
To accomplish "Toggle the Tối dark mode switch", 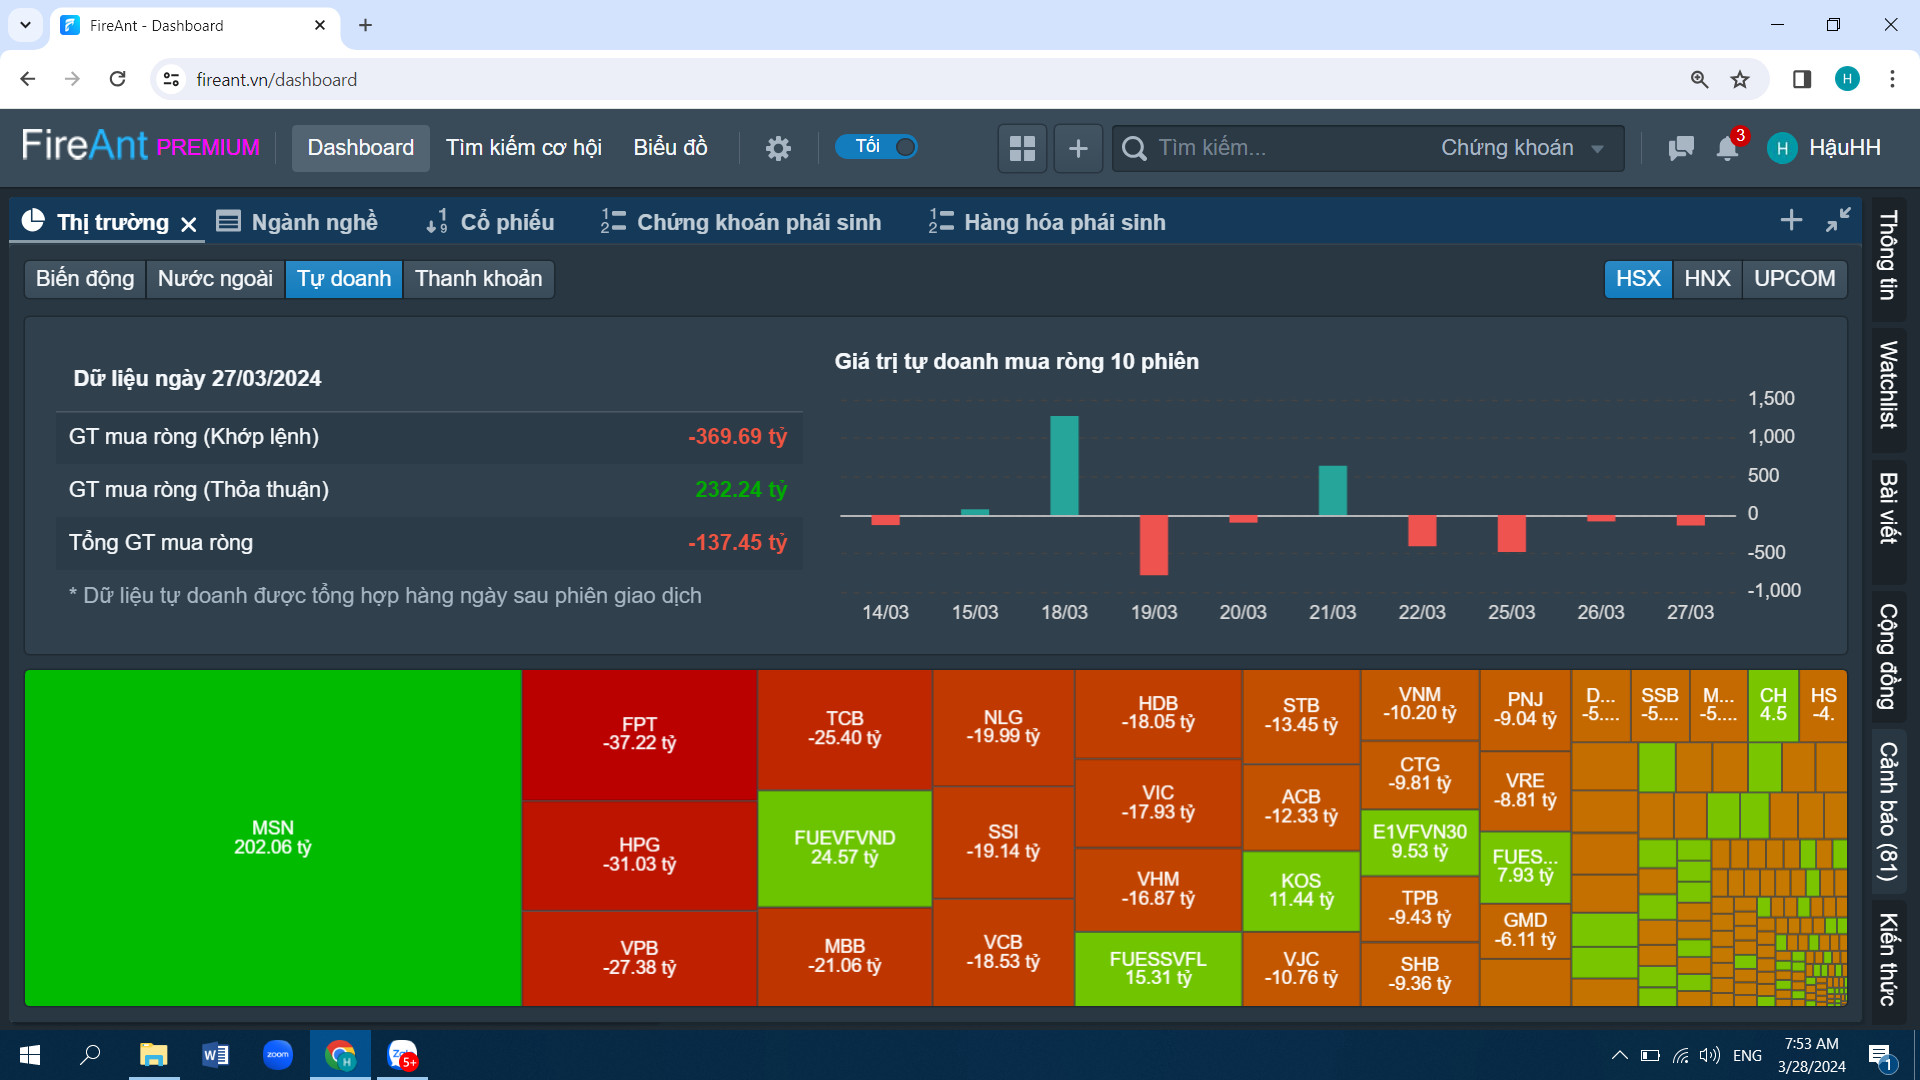I will (877, 147).
